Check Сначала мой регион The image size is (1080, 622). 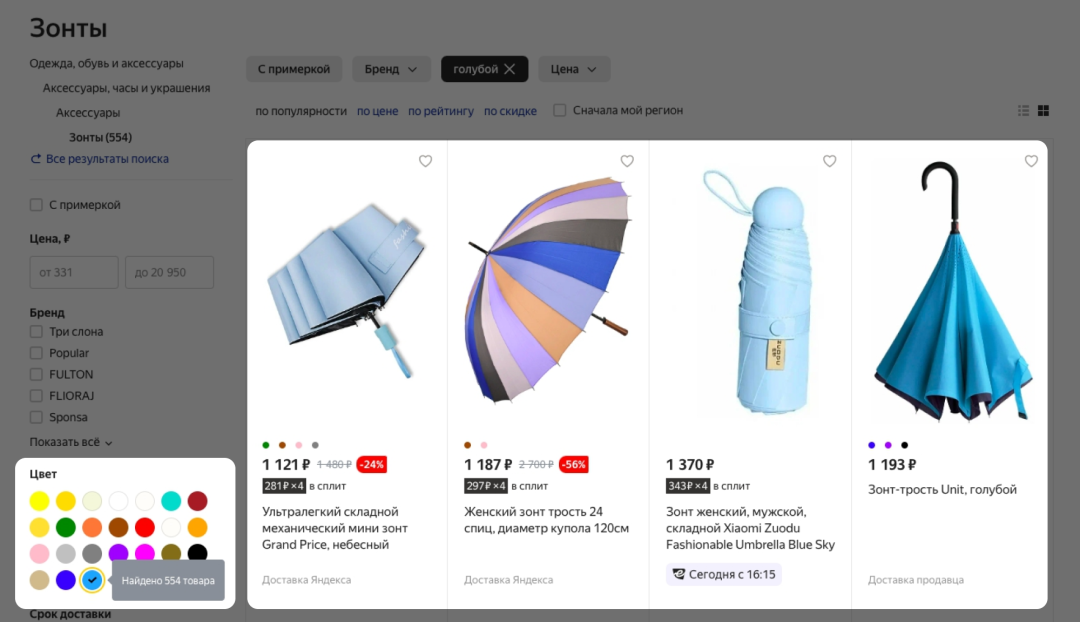(561, 111)
